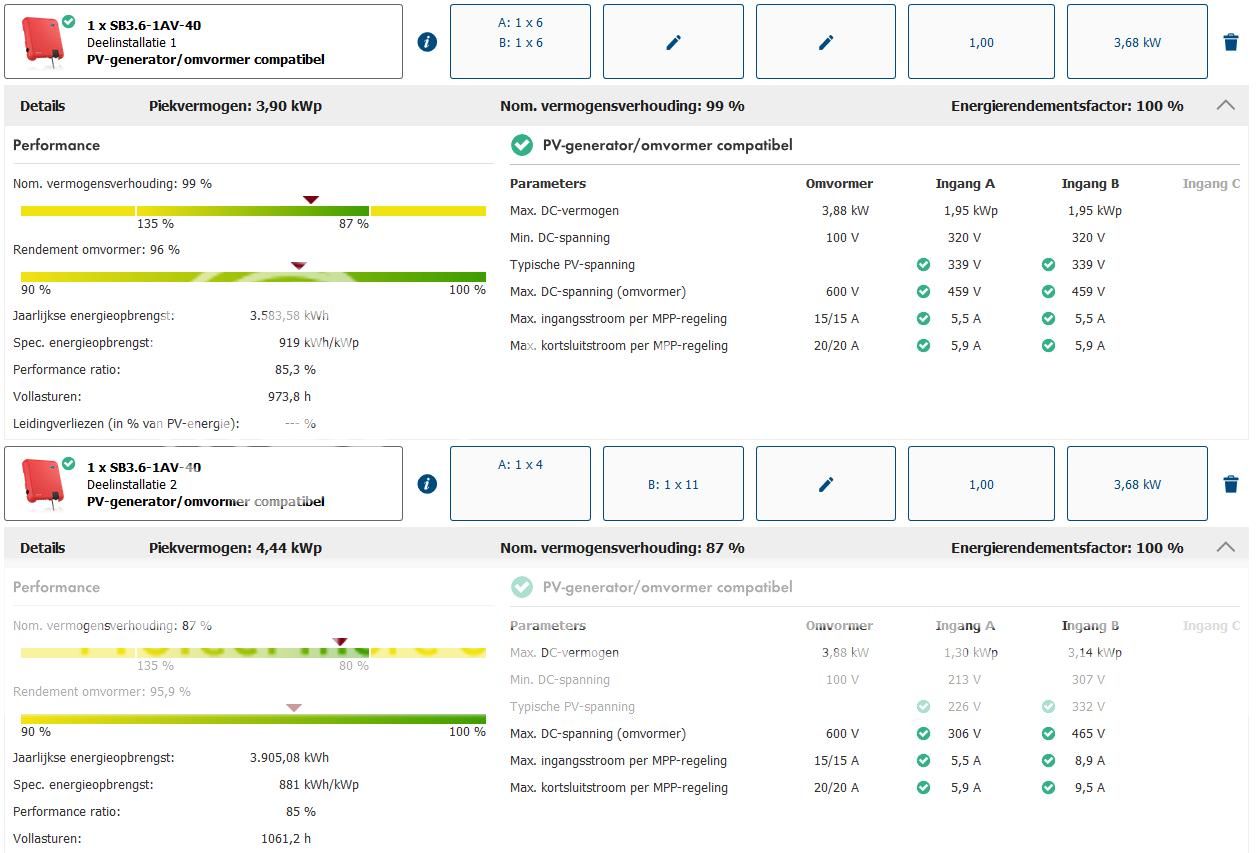Screen dimensions: 1256x853
Task: Click the 99 % vermogensverhouding marker on bar
Action: tap(311, 200)
